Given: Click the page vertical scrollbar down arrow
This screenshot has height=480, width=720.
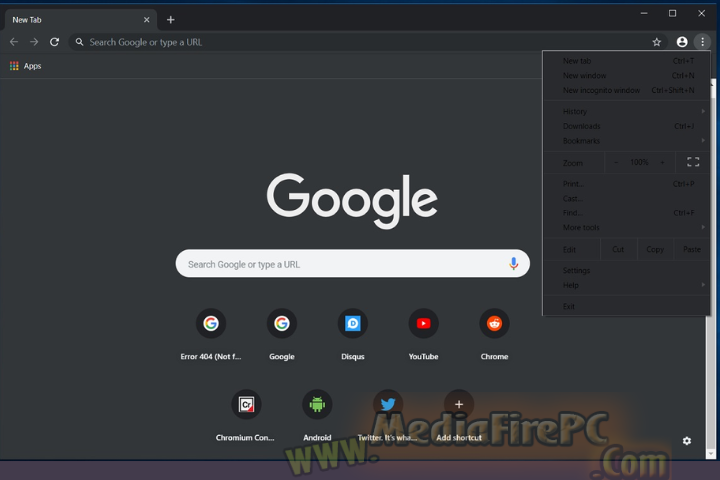Looking at the screenshot, I should (x=711, y=454).
